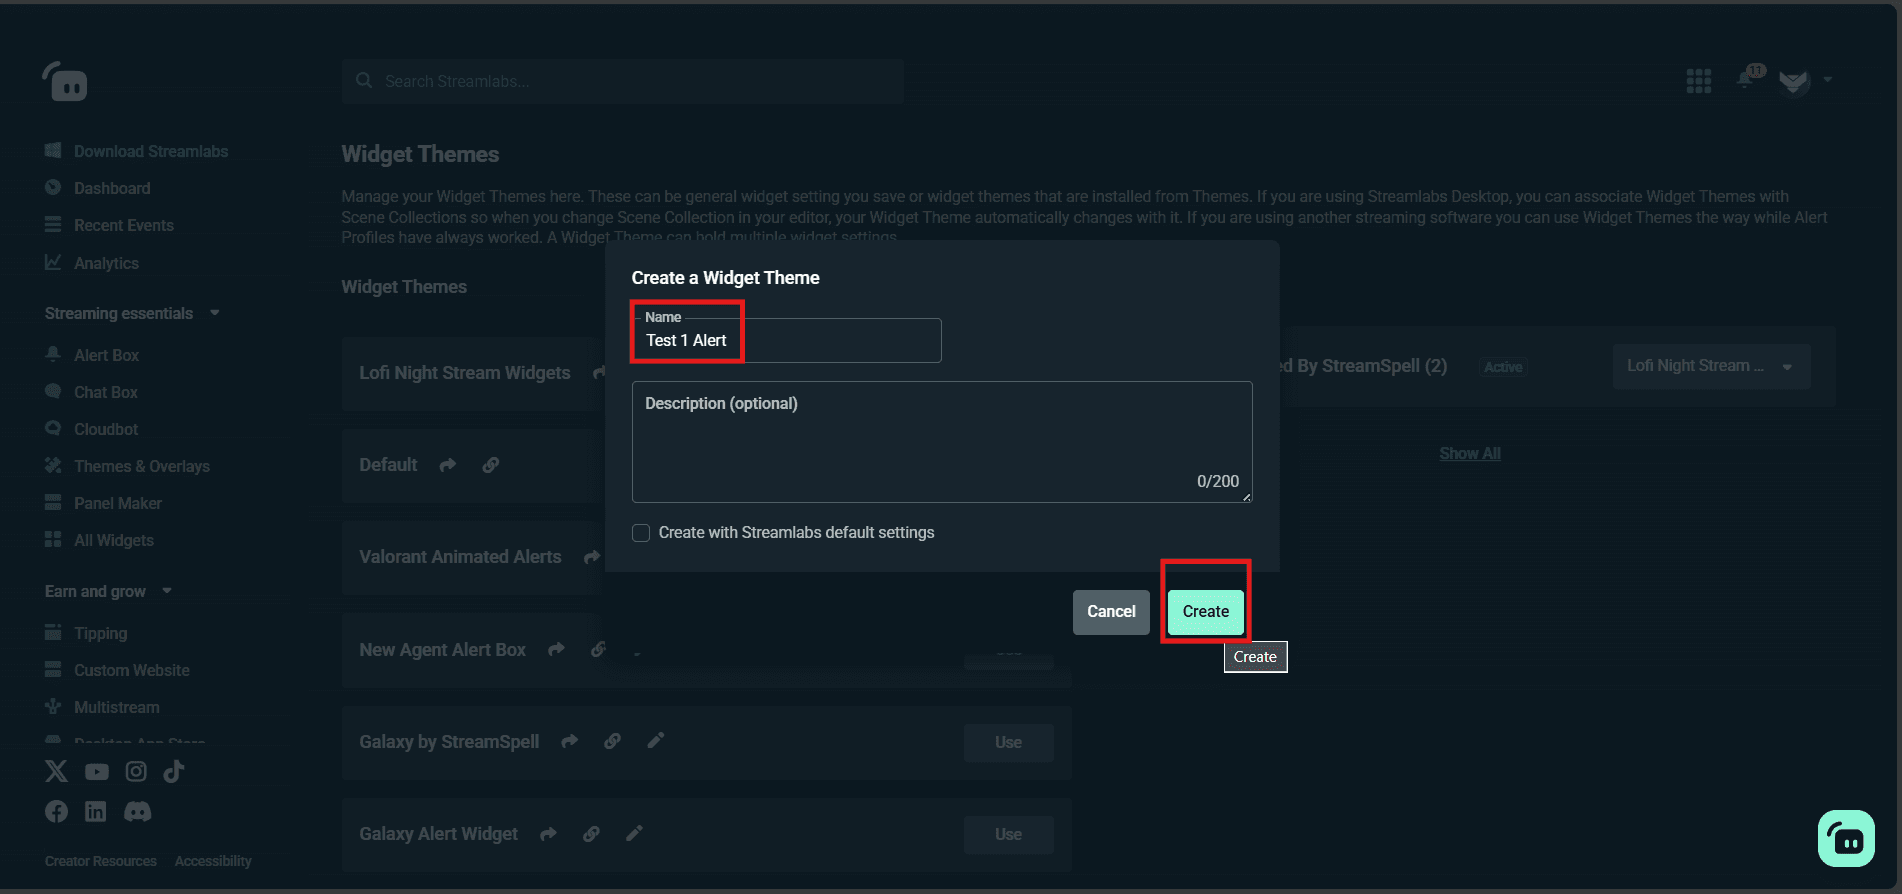Collapse the Streaming essentials section
1902x894 pixels.
pyautogui.click(x=215, y=313)
